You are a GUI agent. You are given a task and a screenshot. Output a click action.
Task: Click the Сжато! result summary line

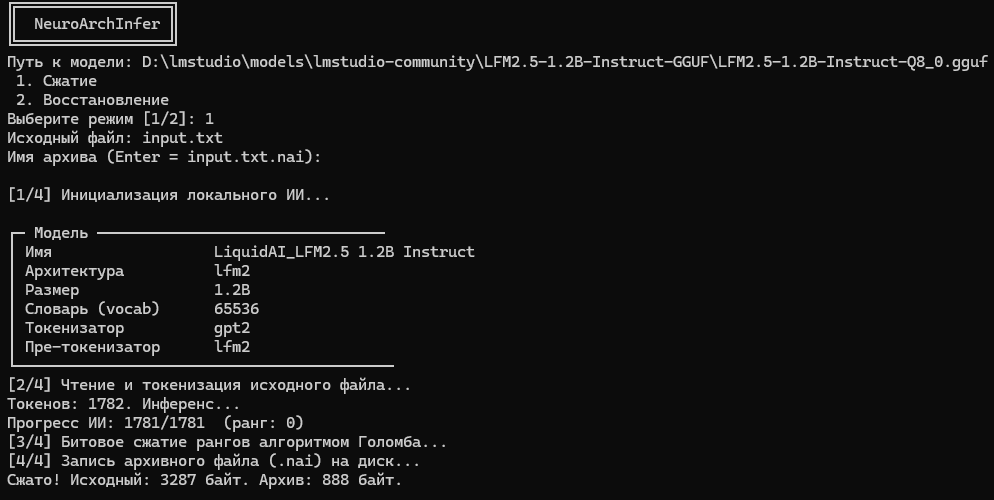[205, 480]
